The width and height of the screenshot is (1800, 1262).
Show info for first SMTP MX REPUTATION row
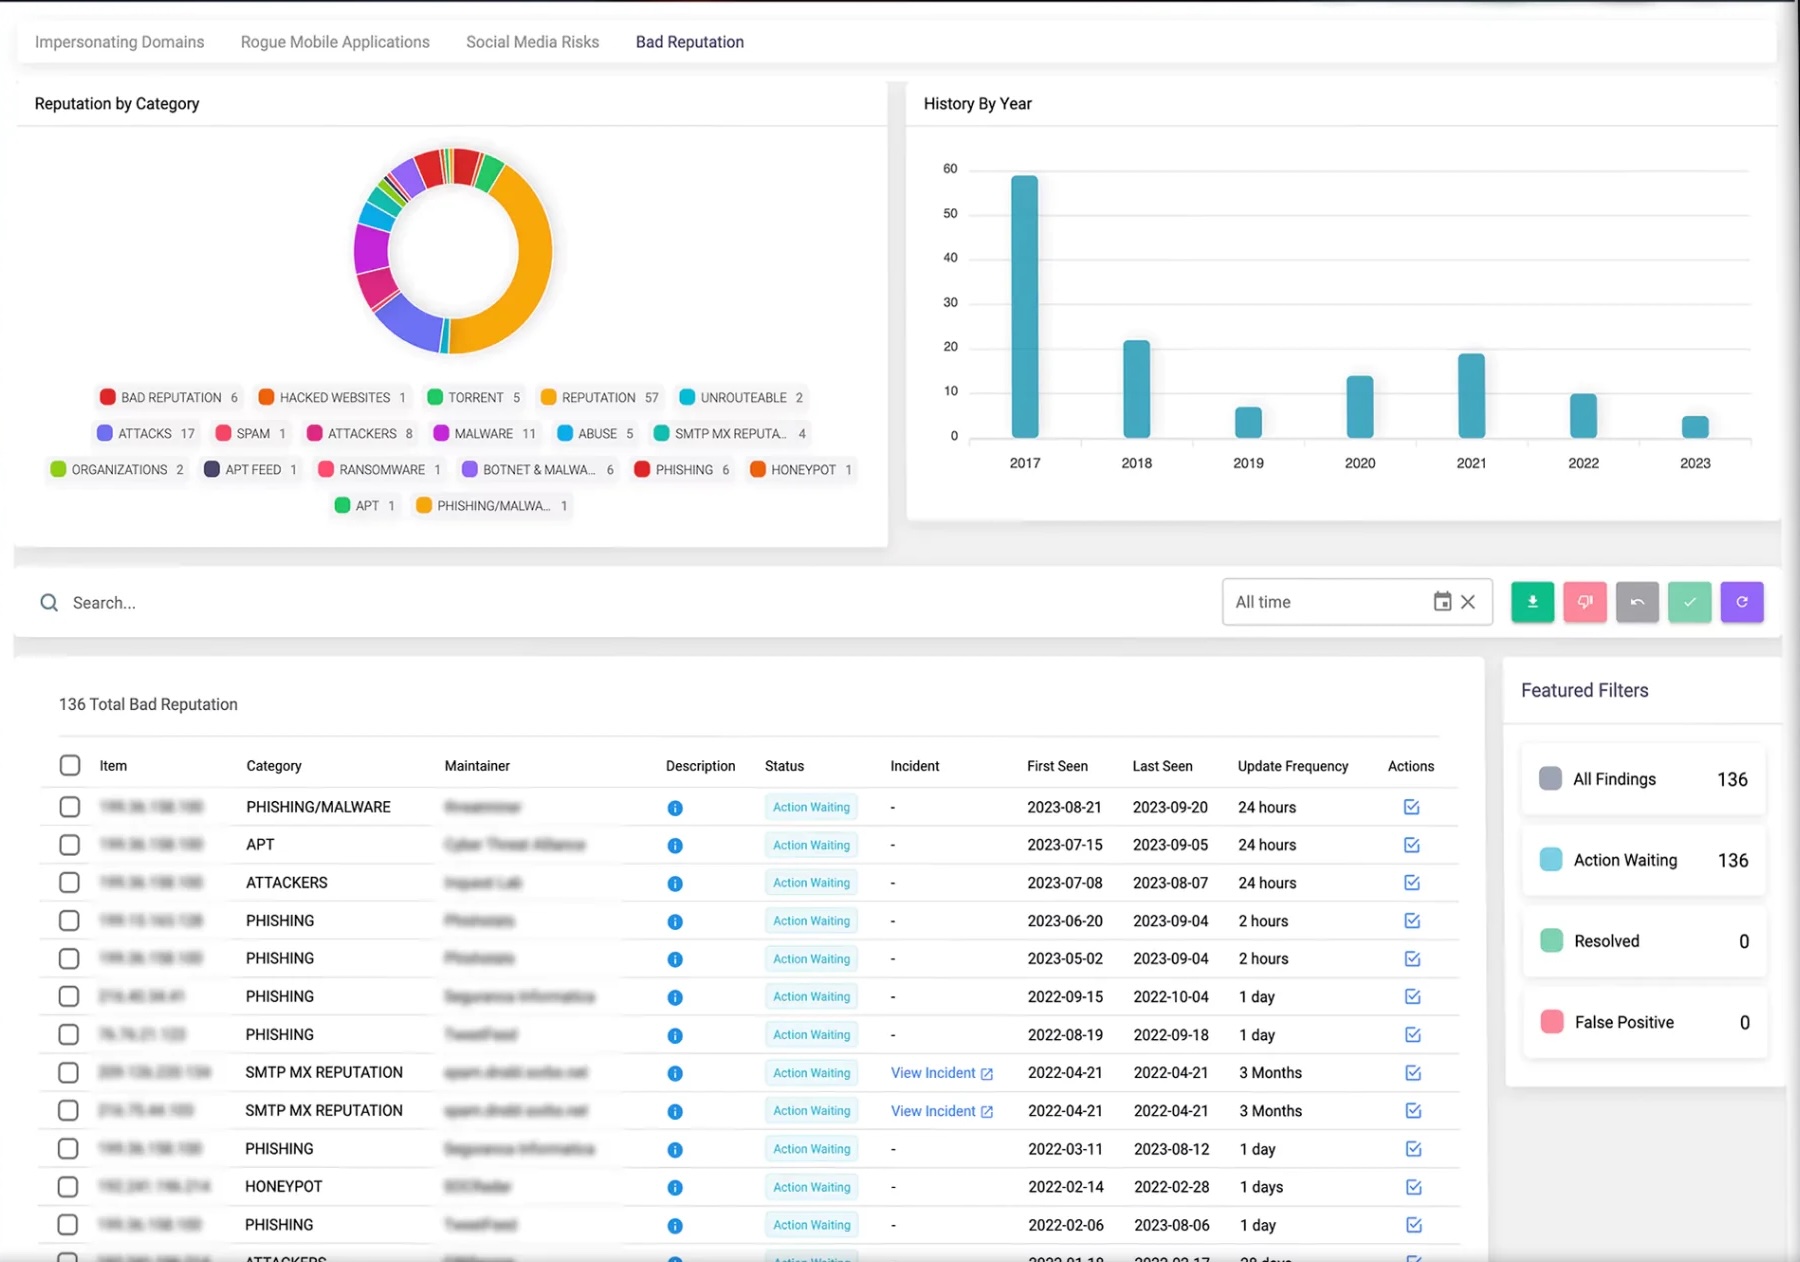pos(675,1074)
